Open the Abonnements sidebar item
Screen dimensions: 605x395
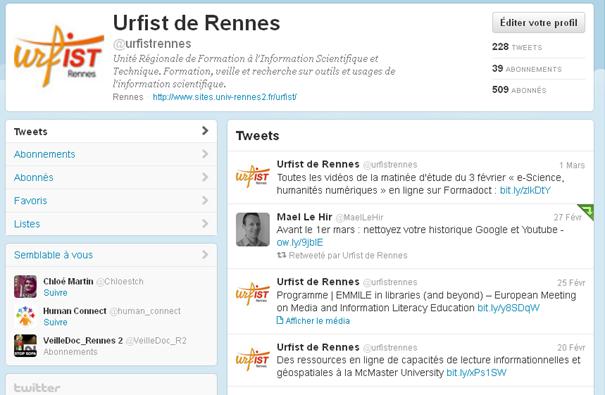pyautogui.click(x=111, y=154)
